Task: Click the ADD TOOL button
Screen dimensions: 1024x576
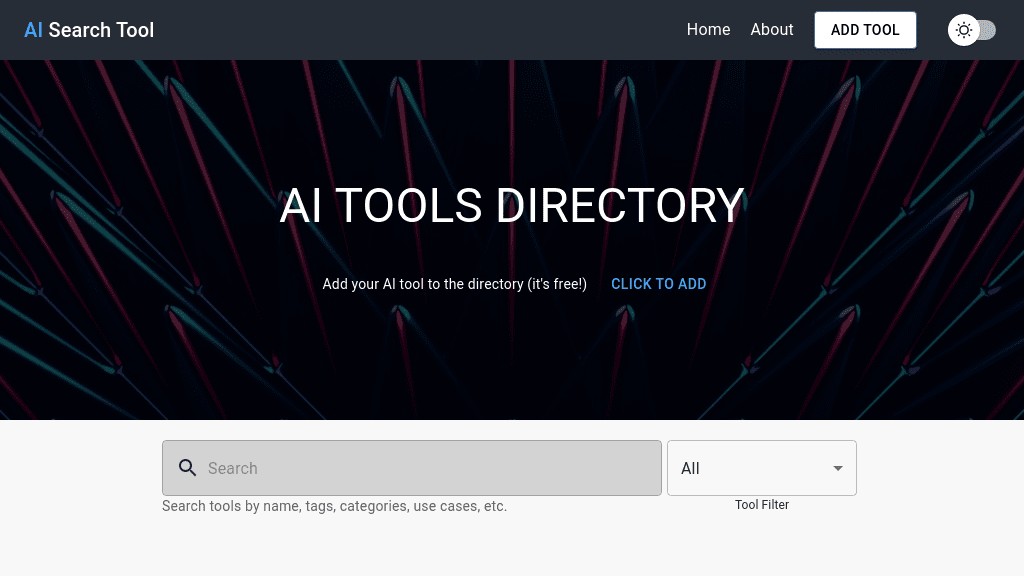Action: 865,30
